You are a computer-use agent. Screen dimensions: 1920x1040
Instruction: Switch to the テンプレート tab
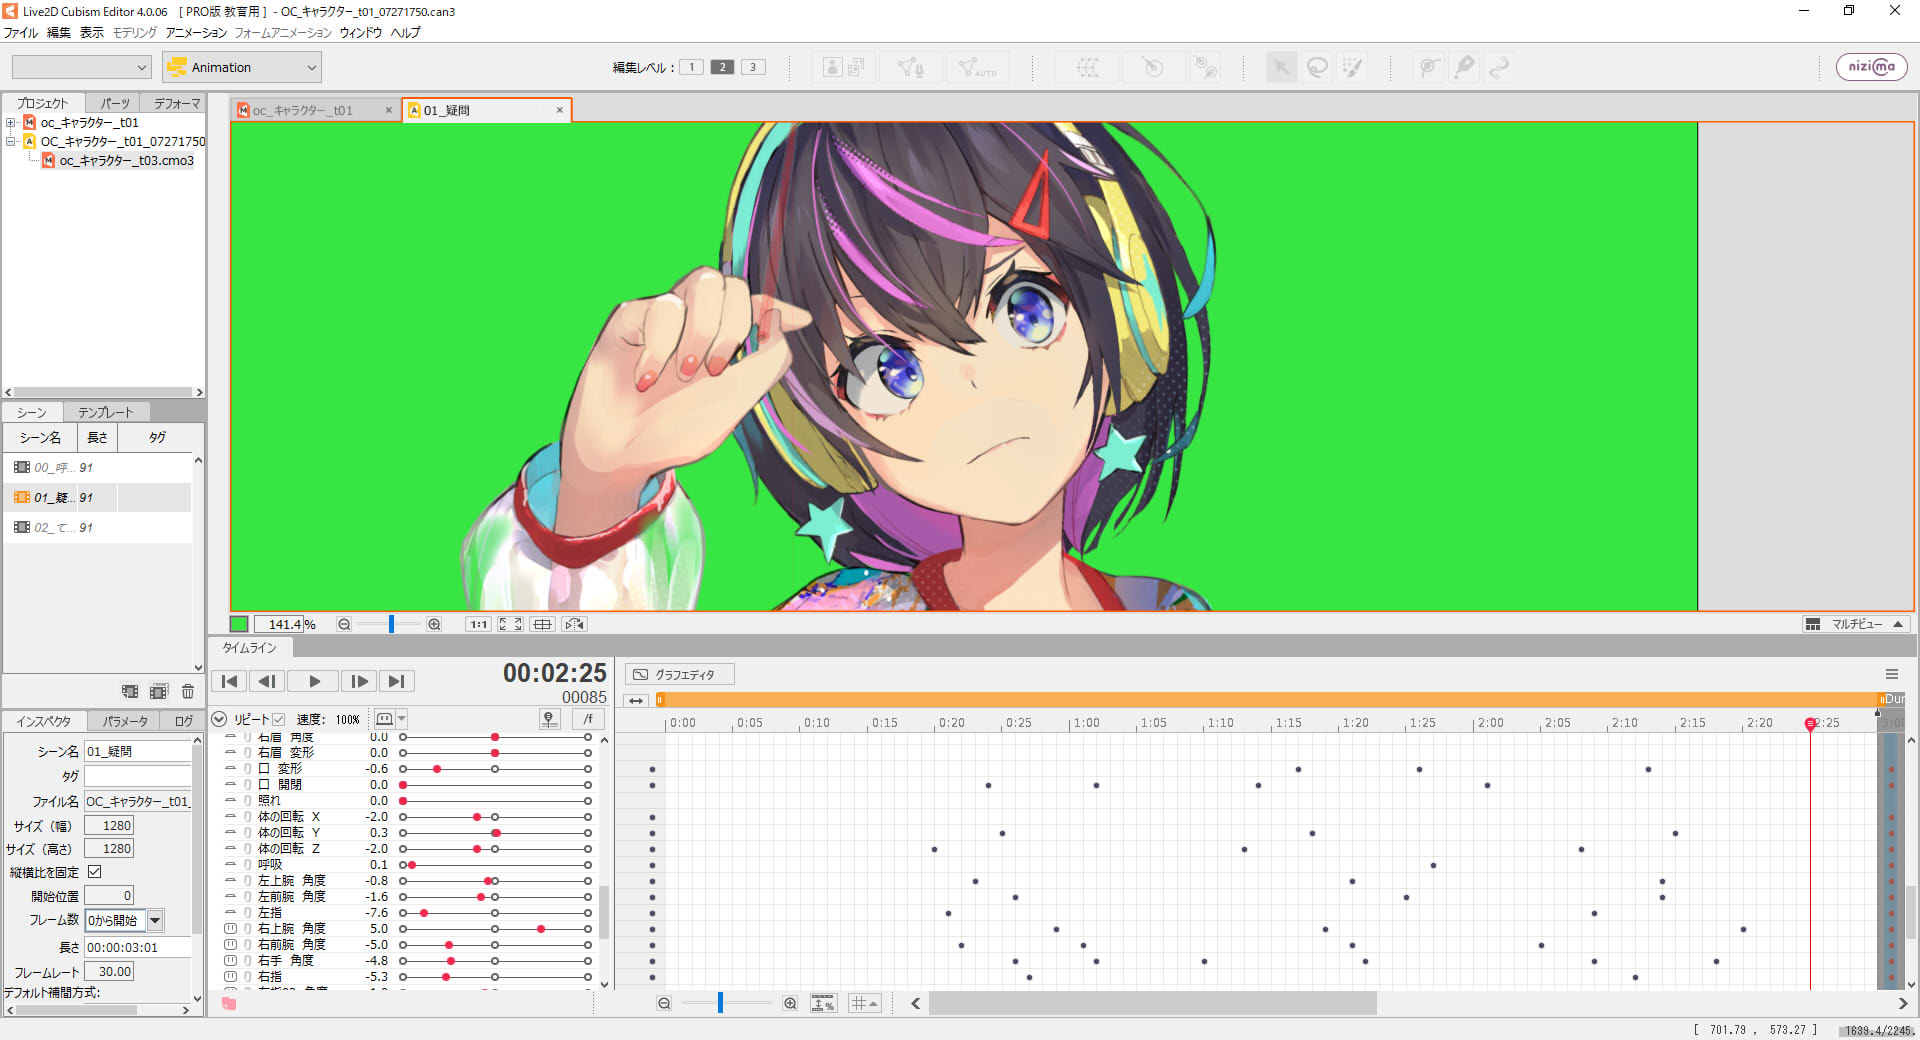pos(104,411)
